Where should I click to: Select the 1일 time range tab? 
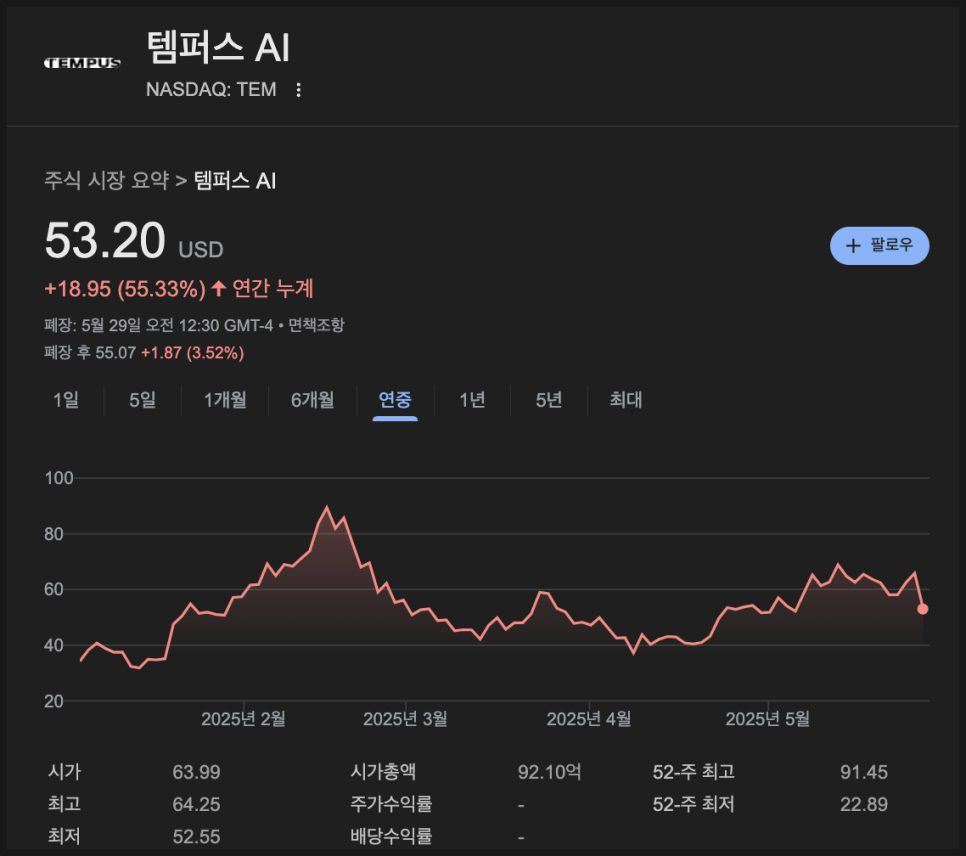click(x=66, y=400)
